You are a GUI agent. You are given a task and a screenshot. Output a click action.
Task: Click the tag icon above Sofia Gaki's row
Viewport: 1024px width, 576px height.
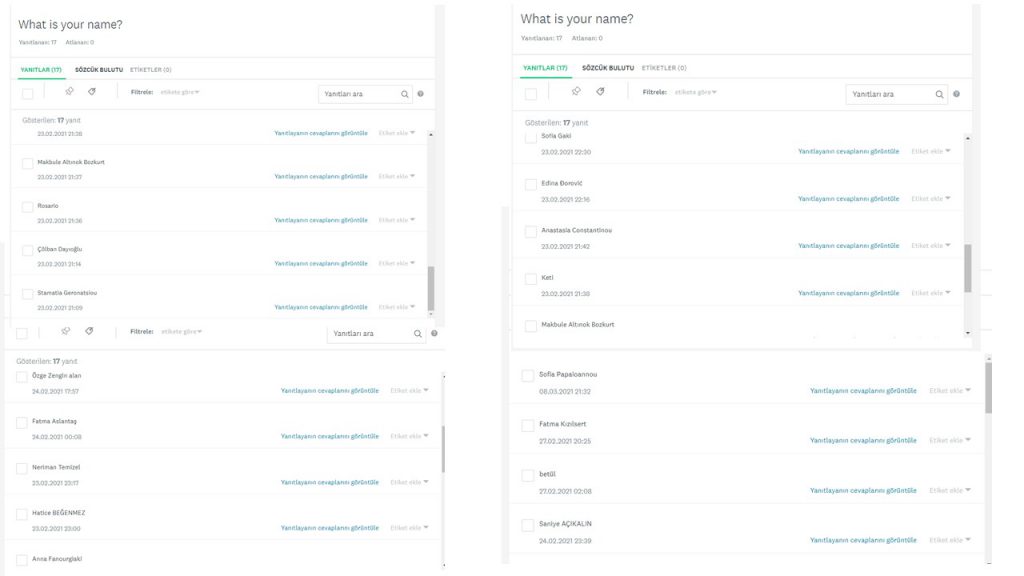(600, 91)
